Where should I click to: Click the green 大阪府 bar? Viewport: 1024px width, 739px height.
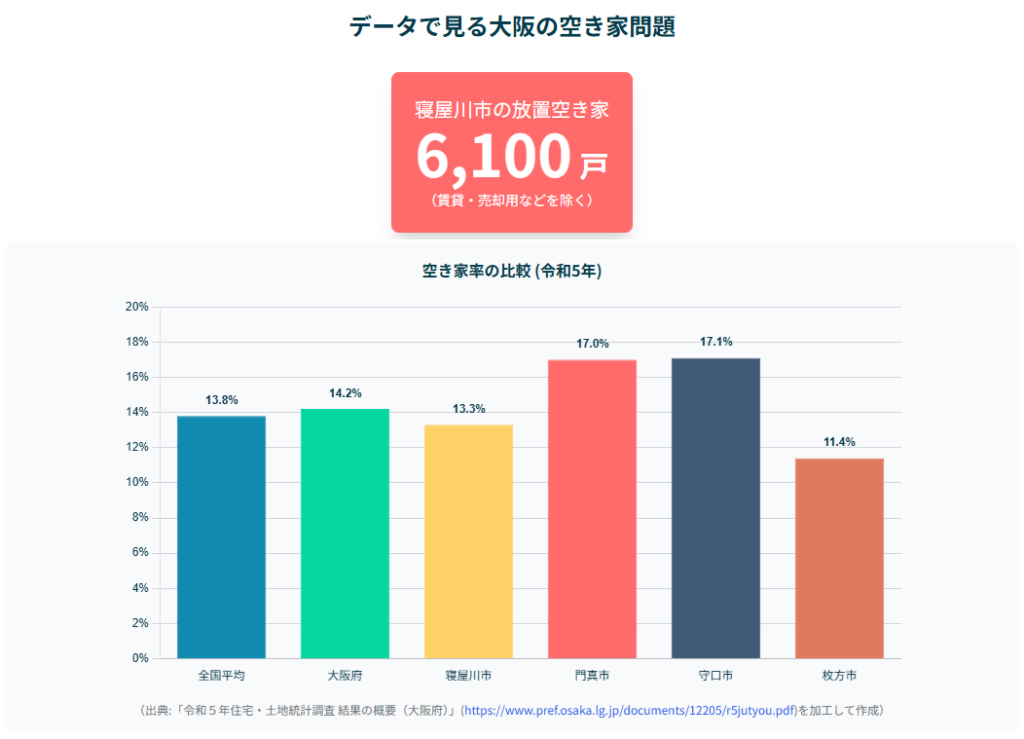click(345, 533)
